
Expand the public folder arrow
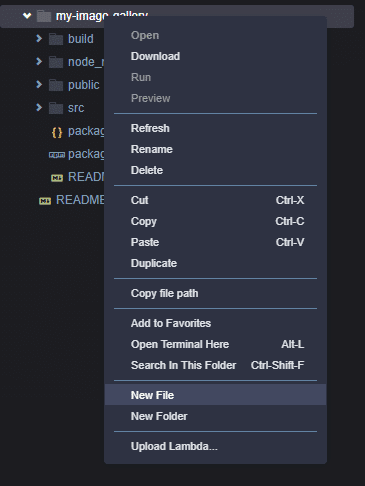click(39, 84)
